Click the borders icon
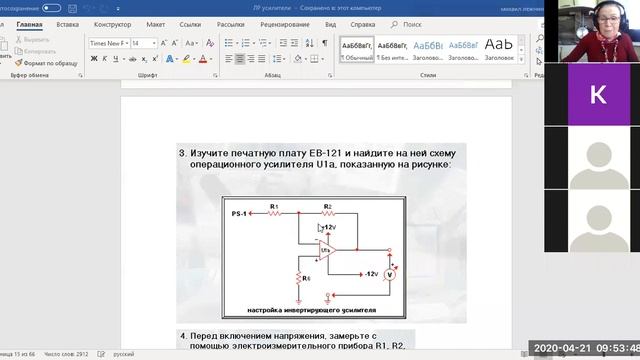Viewport: 640px width, 360px height. pyautogui.click(x=314, y=59)
